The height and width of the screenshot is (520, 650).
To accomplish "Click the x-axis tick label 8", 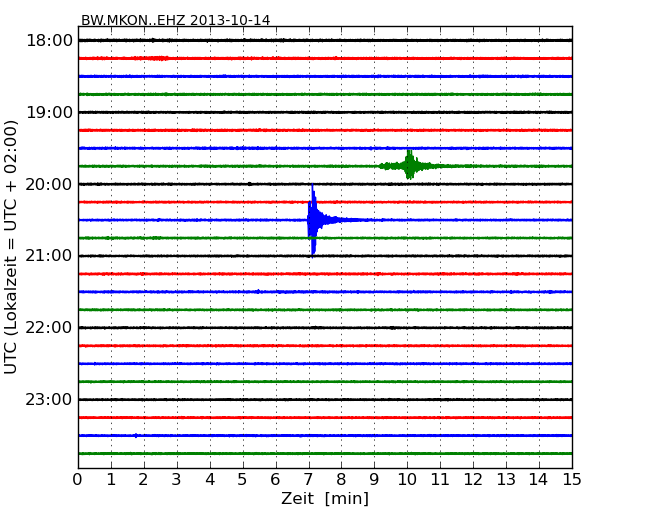I will point(341,480).
